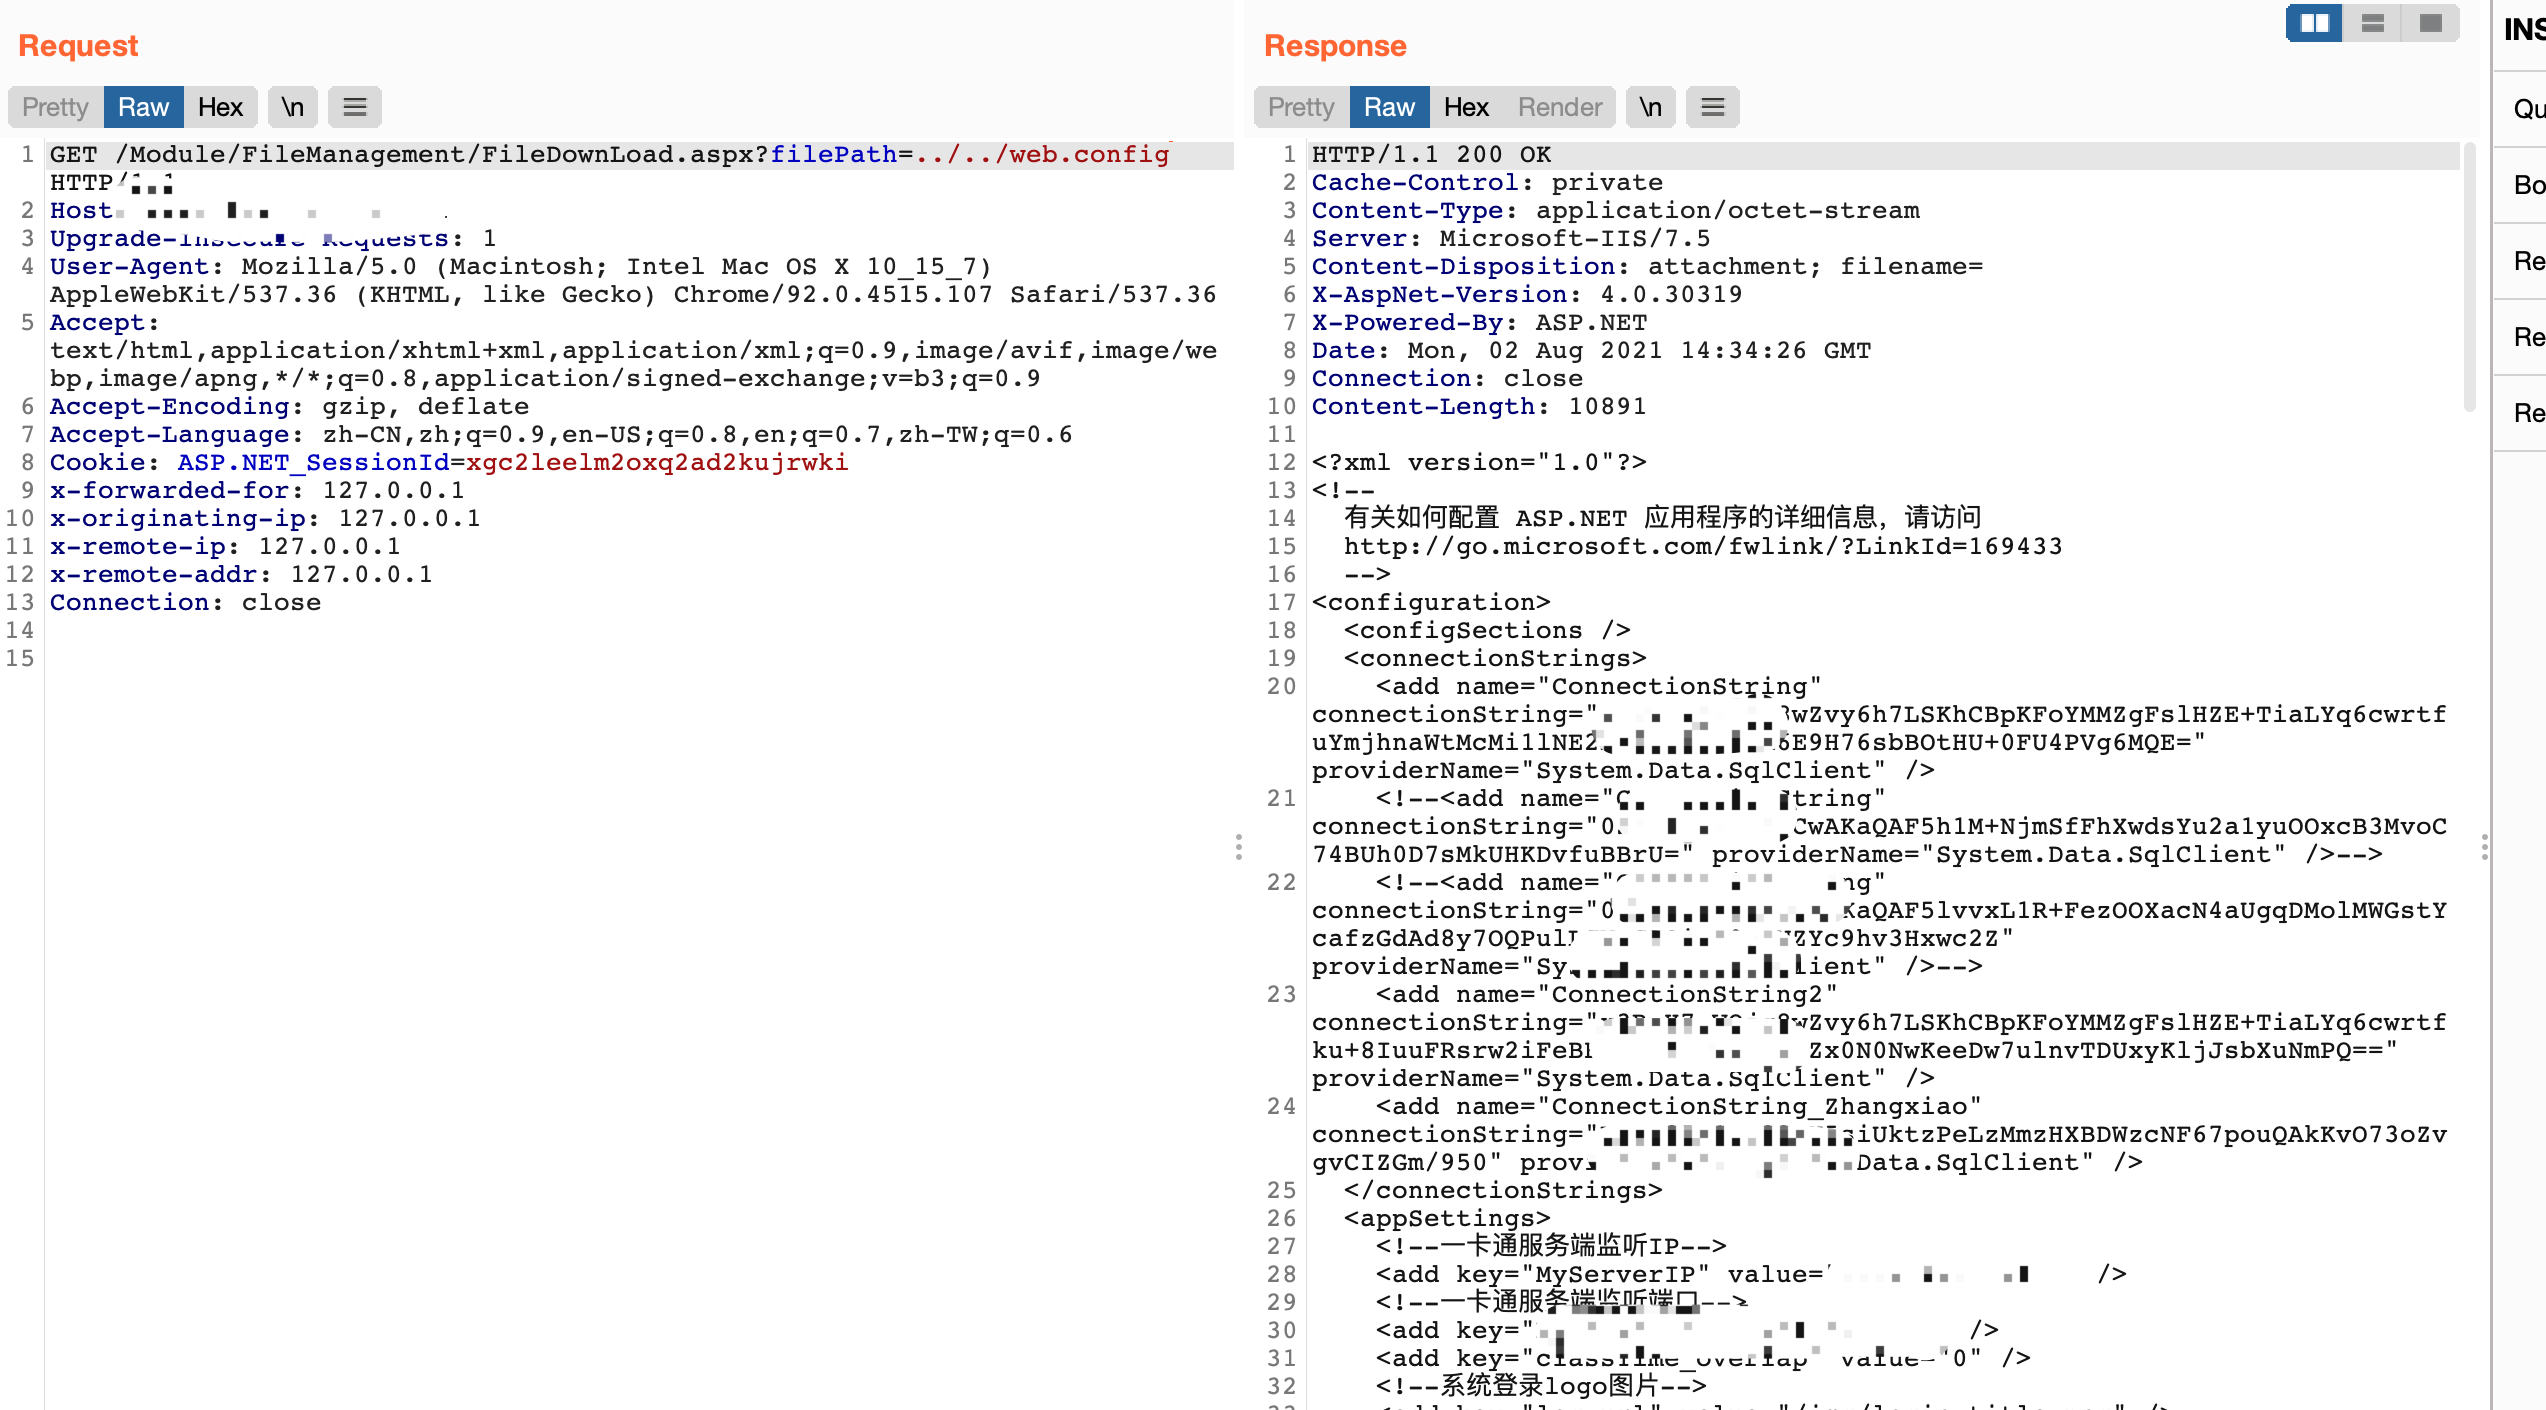Select Raw tab in Request pane
Viewport: 2546px width, 1410px height.
(143, 107)
